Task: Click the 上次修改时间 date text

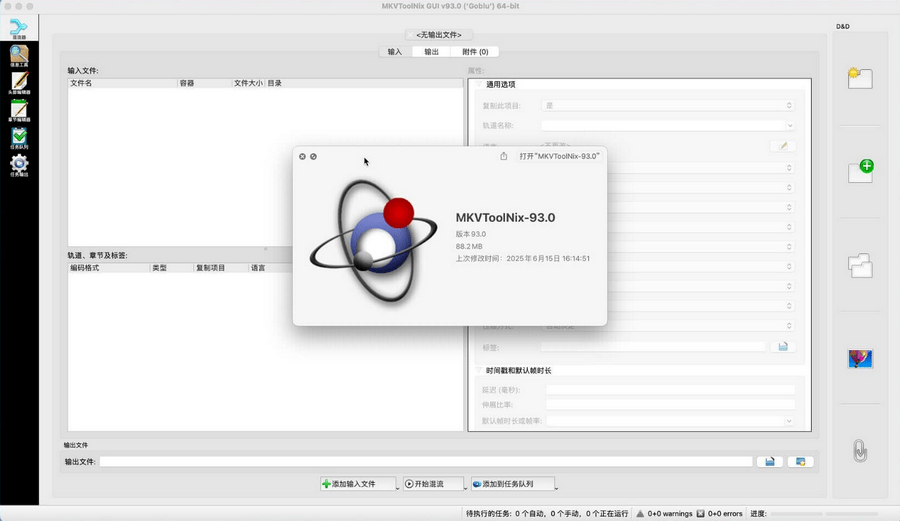Action: coord(522,259)
